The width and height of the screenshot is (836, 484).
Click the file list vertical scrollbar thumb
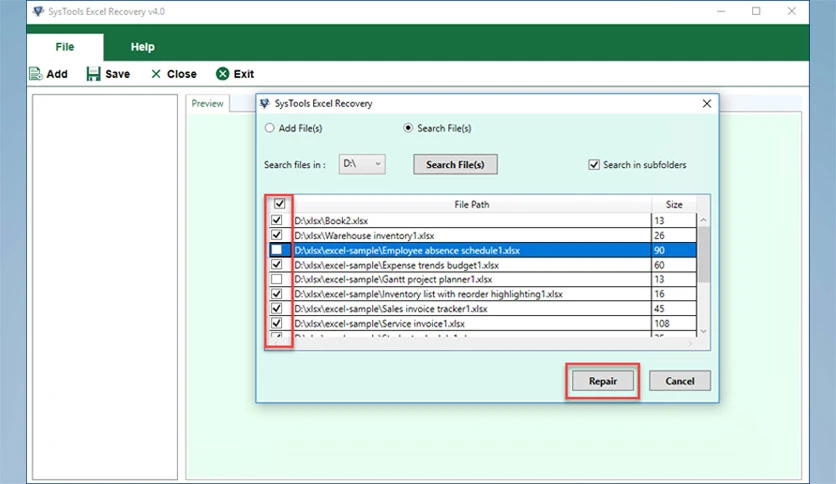[703, 254]
